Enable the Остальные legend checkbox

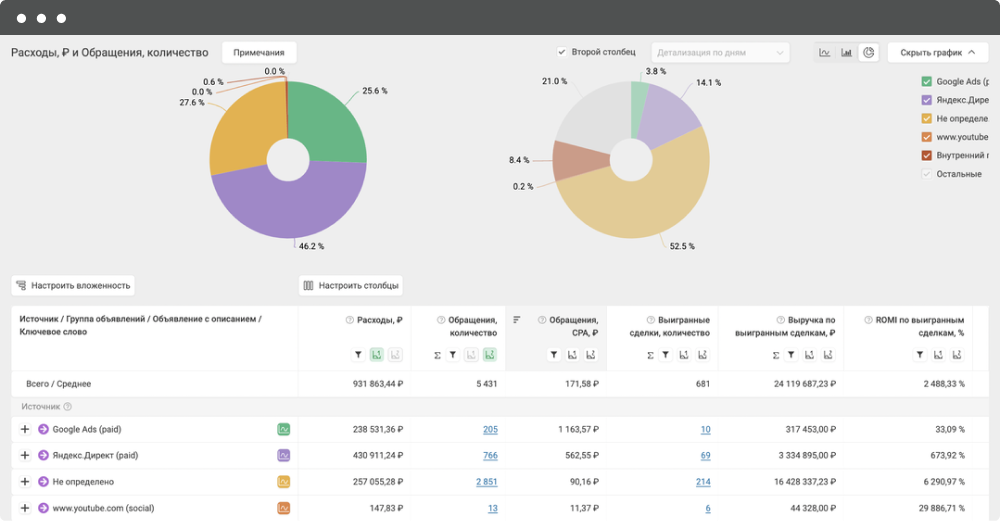tap(926, 174)
